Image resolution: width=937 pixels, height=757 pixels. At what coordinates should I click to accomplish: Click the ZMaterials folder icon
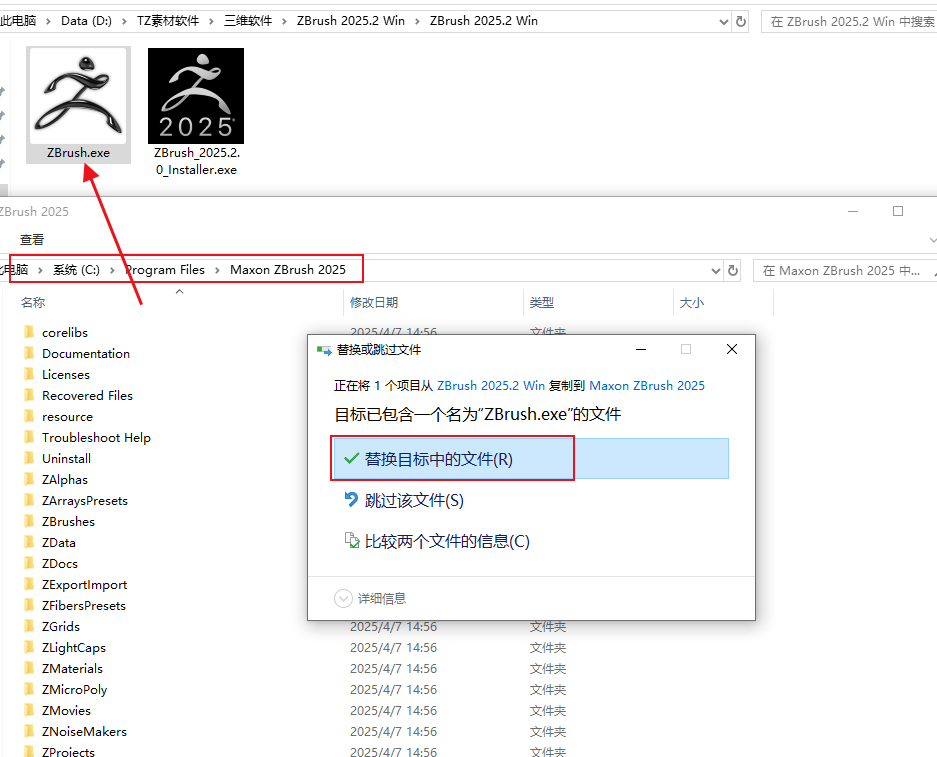point(29,668)
